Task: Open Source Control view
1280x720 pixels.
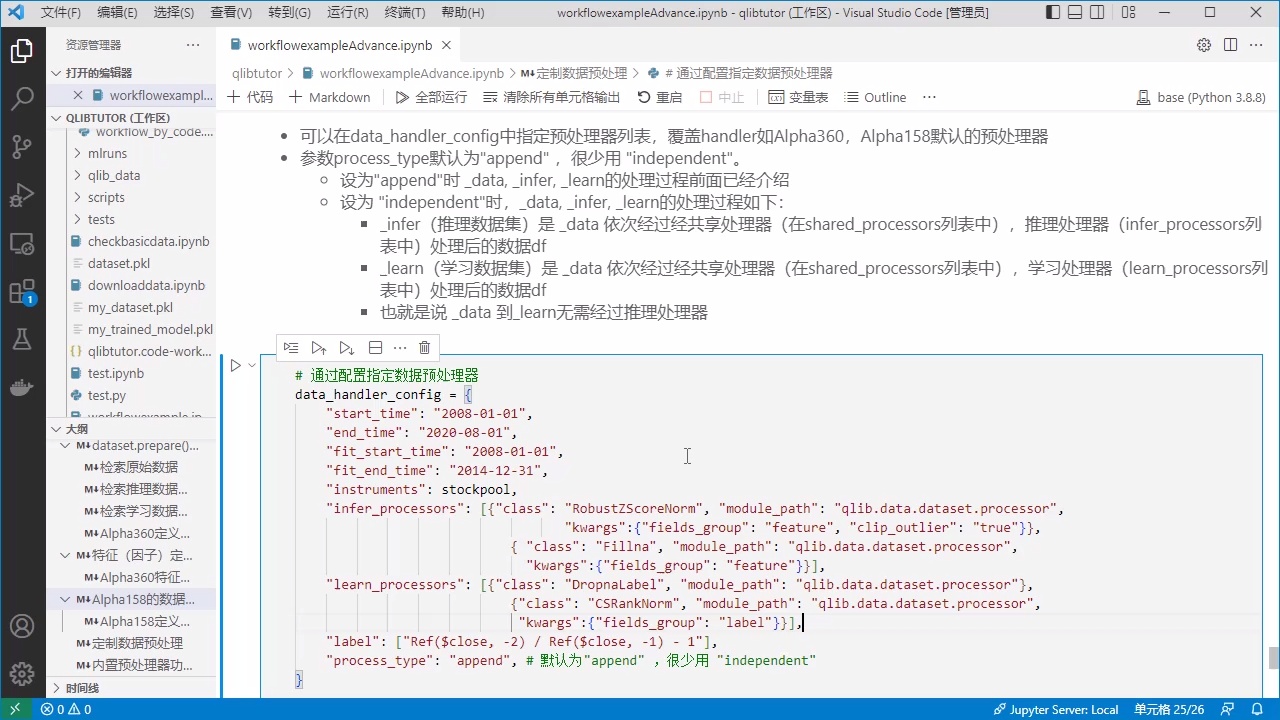Action: coord(22,147)
